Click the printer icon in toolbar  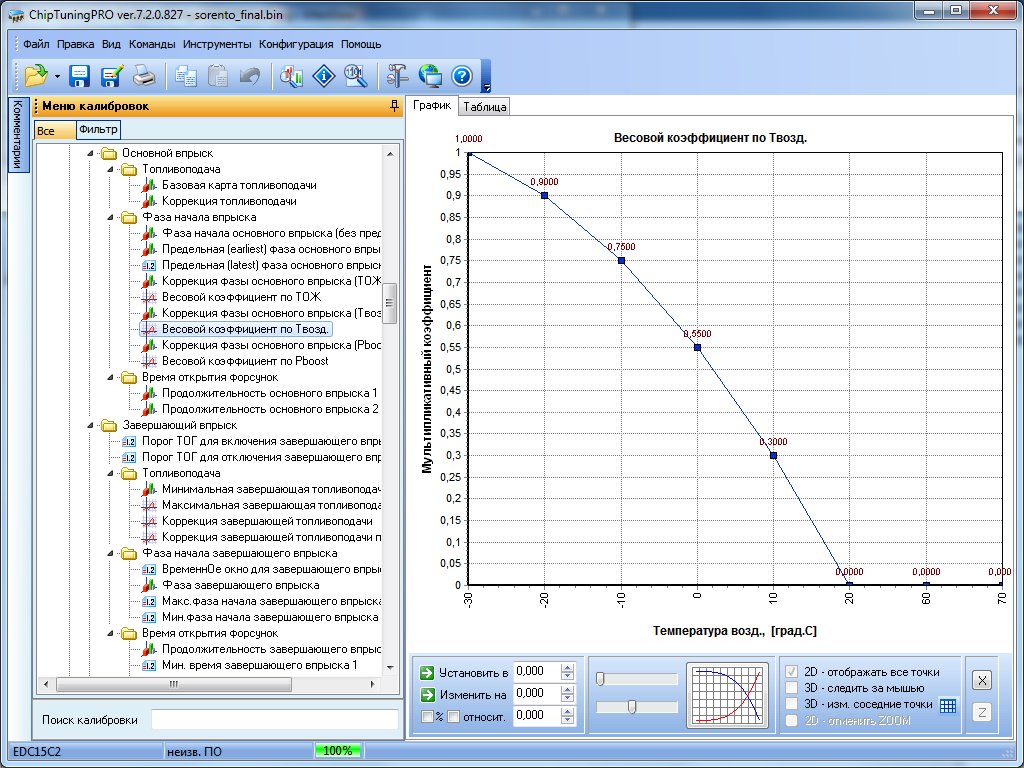coord(145,75)
